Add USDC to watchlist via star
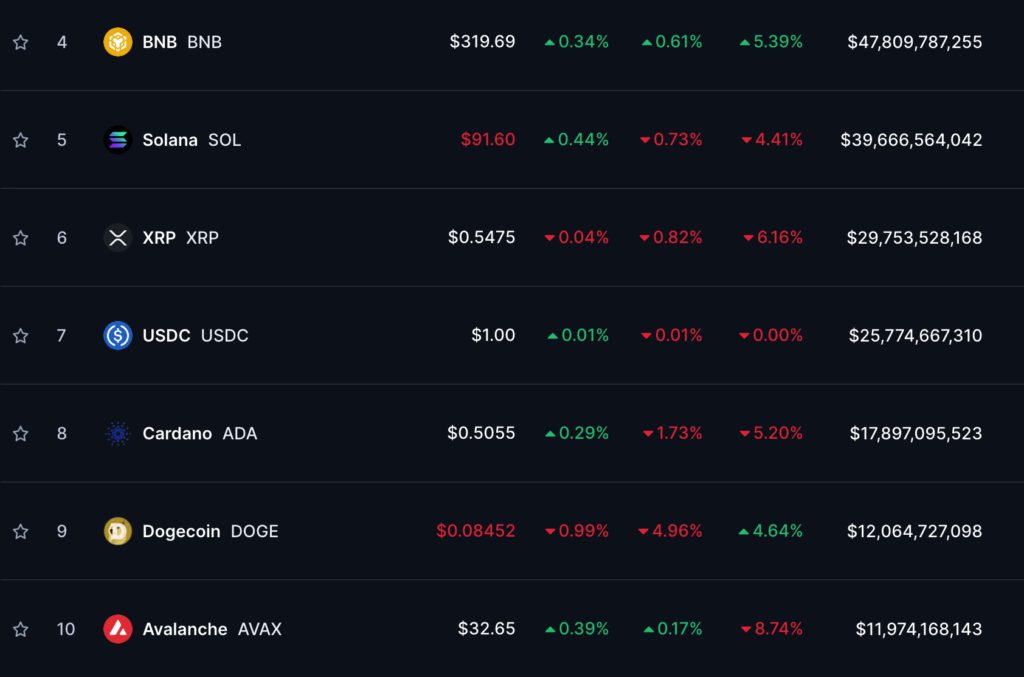This screenshot has width=1024, height=677. pos(20,336)
